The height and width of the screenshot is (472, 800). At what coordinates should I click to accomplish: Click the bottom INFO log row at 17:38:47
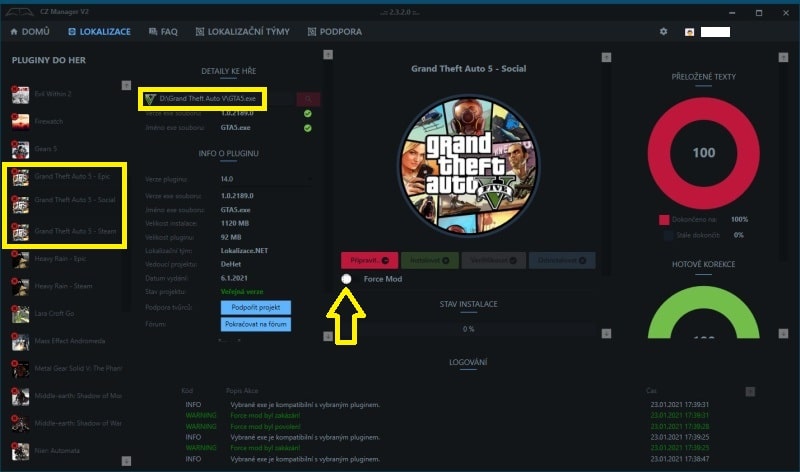[x=447, y=459]
